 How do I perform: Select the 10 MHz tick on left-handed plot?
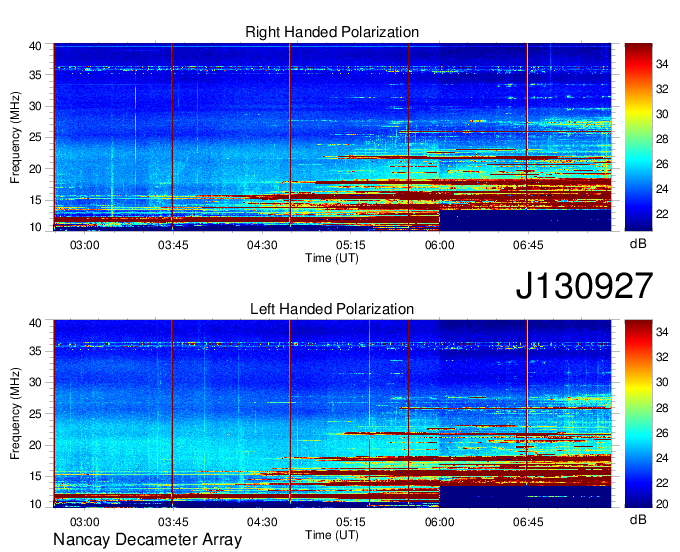[35, 504]
